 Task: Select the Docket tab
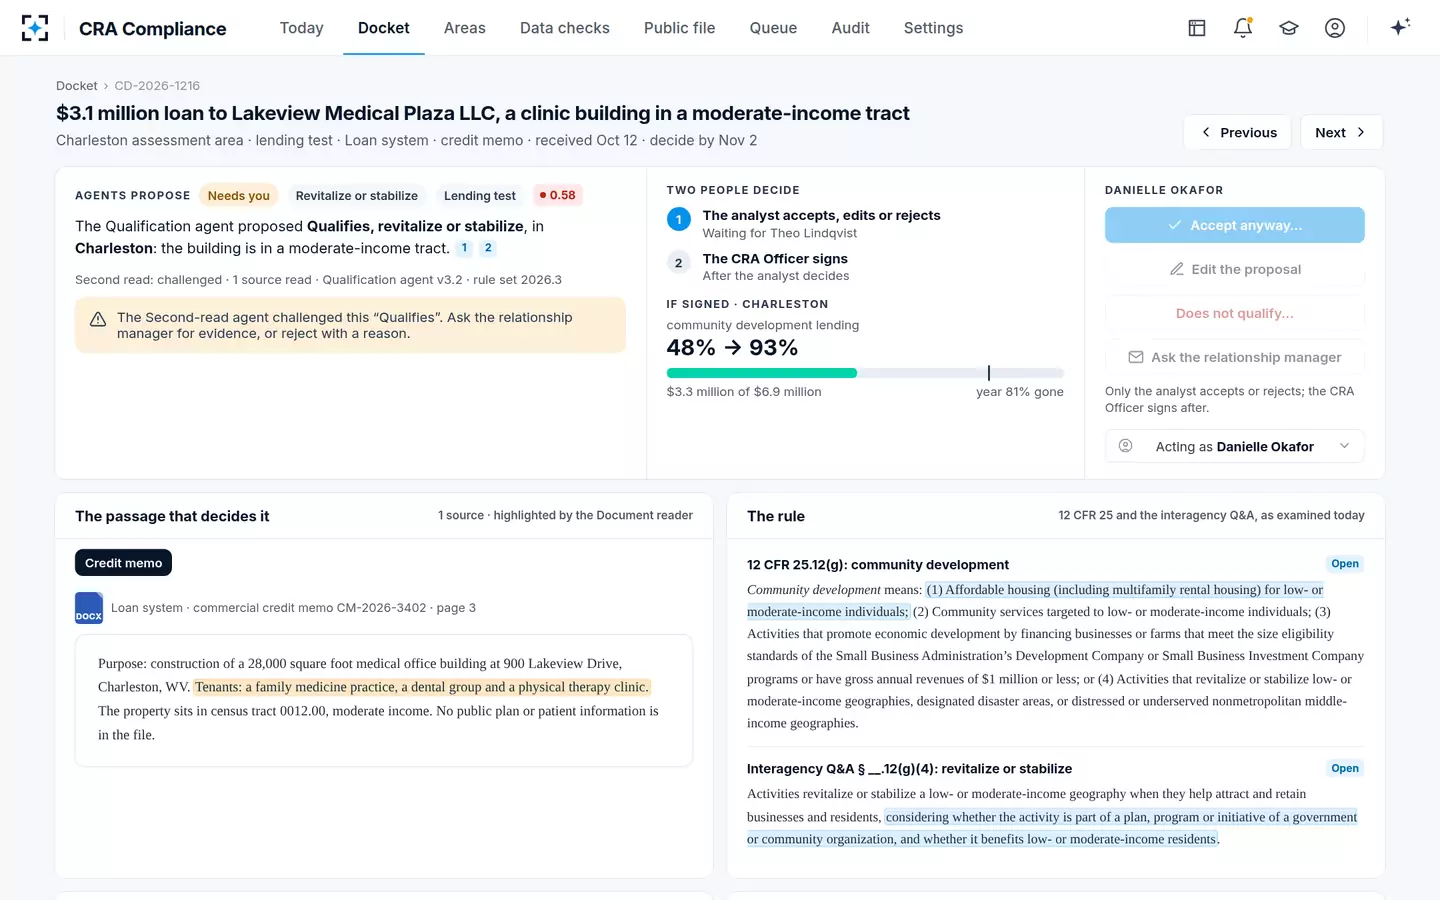[x=384, y=28]
